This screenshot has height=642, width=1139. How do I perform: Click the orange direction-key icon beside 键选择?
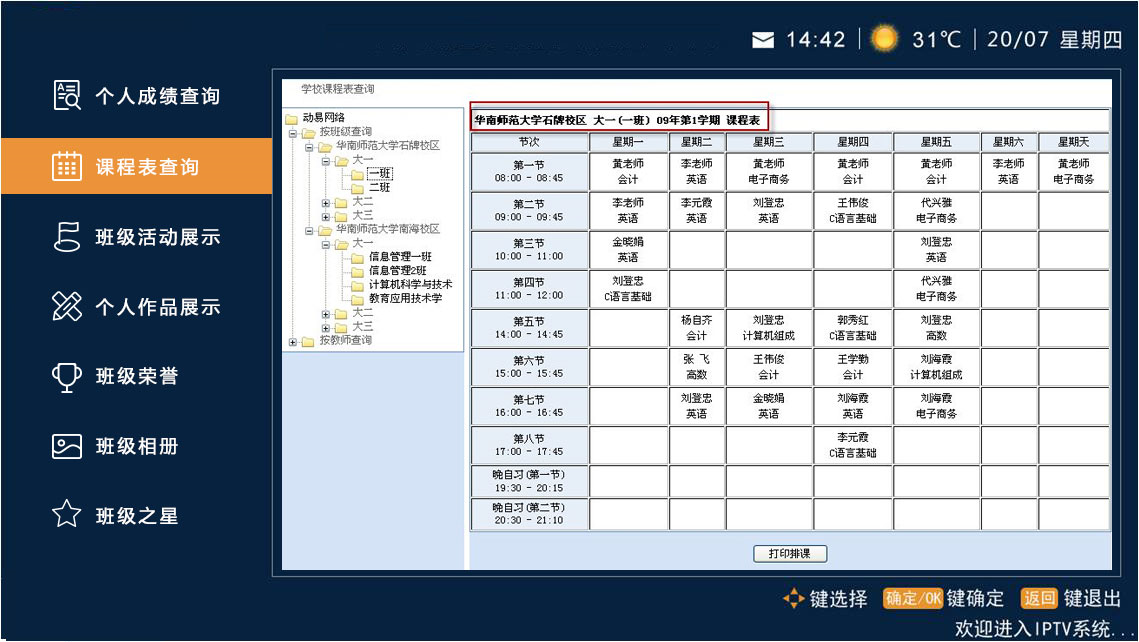(793, 599)
